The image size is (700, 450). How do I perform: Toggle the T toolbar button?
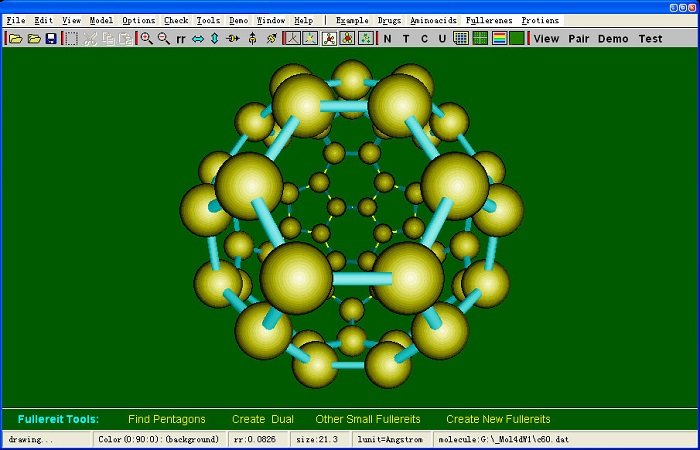(406, 39)
